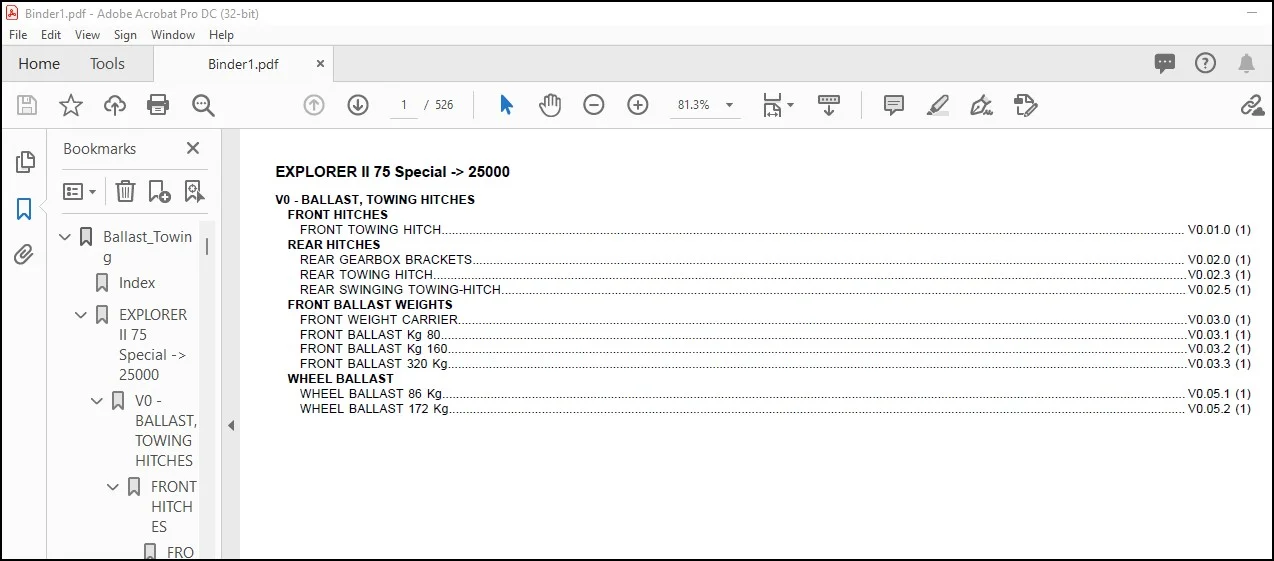Collapse the FRONT HITCHES bookmark

point(114,487)
